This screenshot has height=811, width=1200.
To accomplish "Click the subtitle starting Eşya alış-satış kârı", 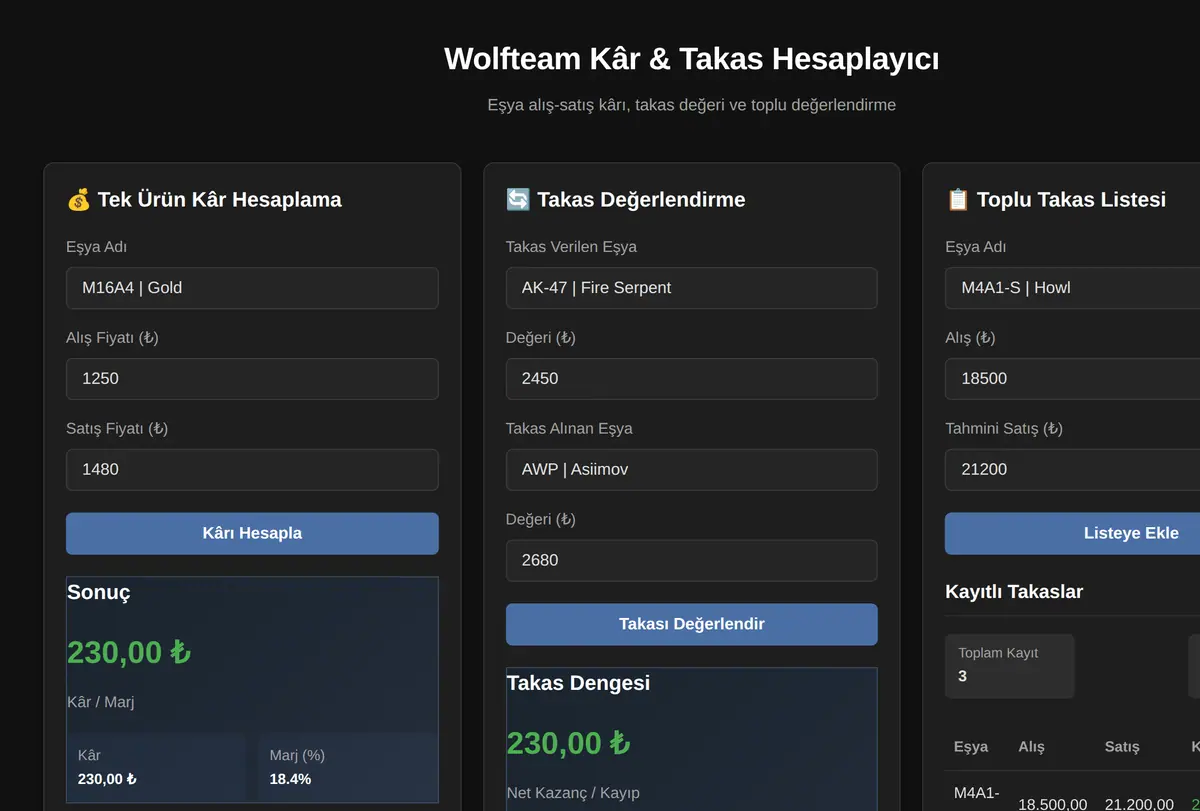I will [692, 105].
